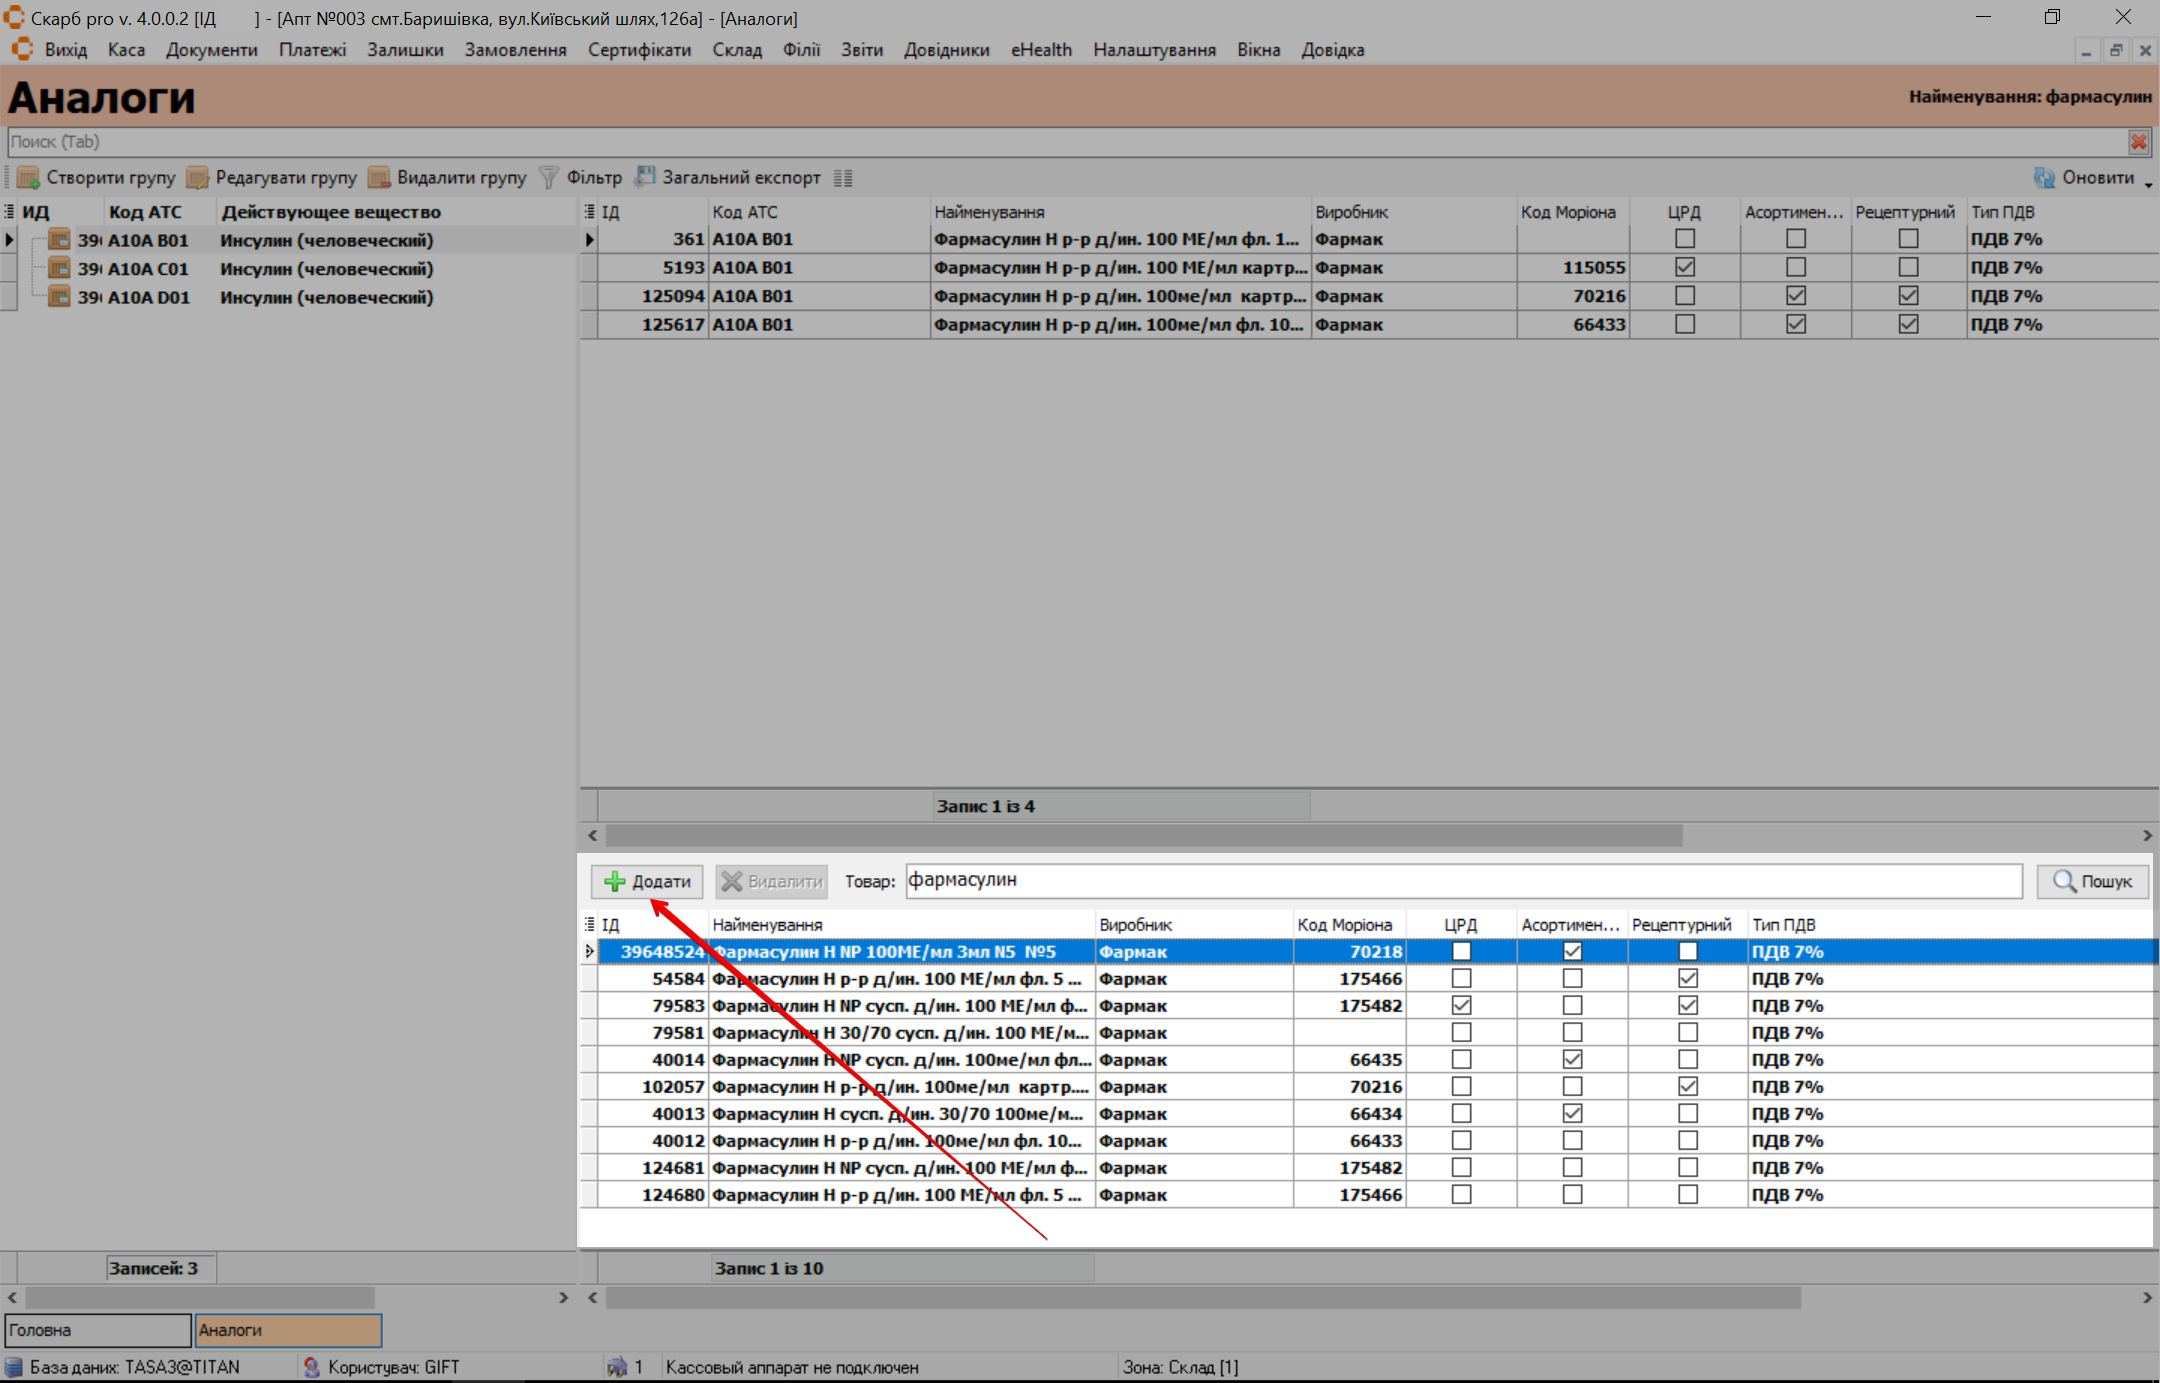Viewport: 2160px width, 1383px height.
Task: Open the Фільтр funnel icon
Action: coord(548,178)
